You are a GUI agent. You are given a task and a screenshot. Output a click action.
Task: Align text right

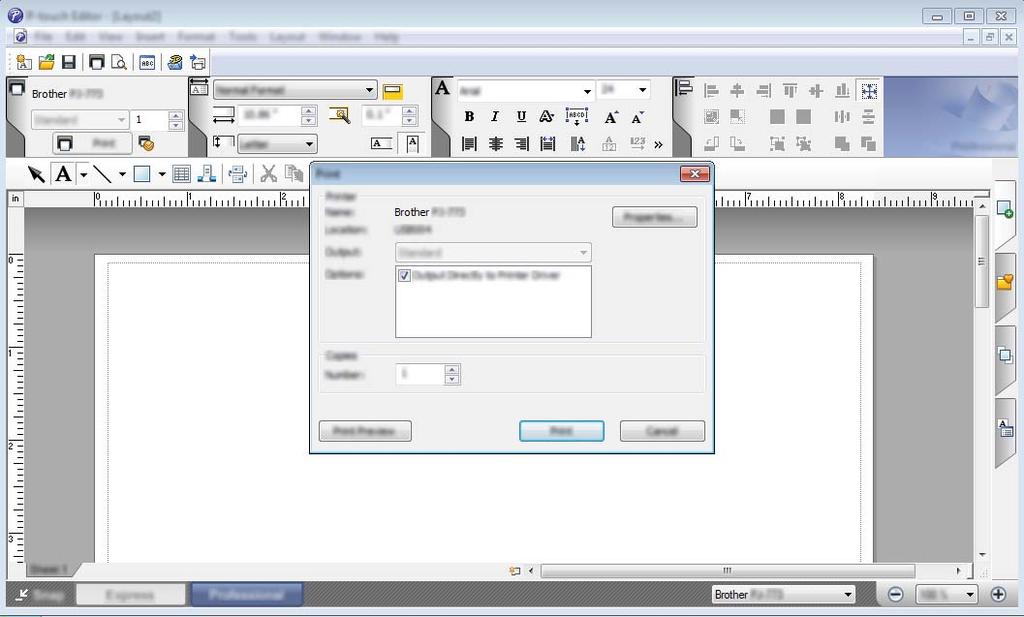pos(521,144)
